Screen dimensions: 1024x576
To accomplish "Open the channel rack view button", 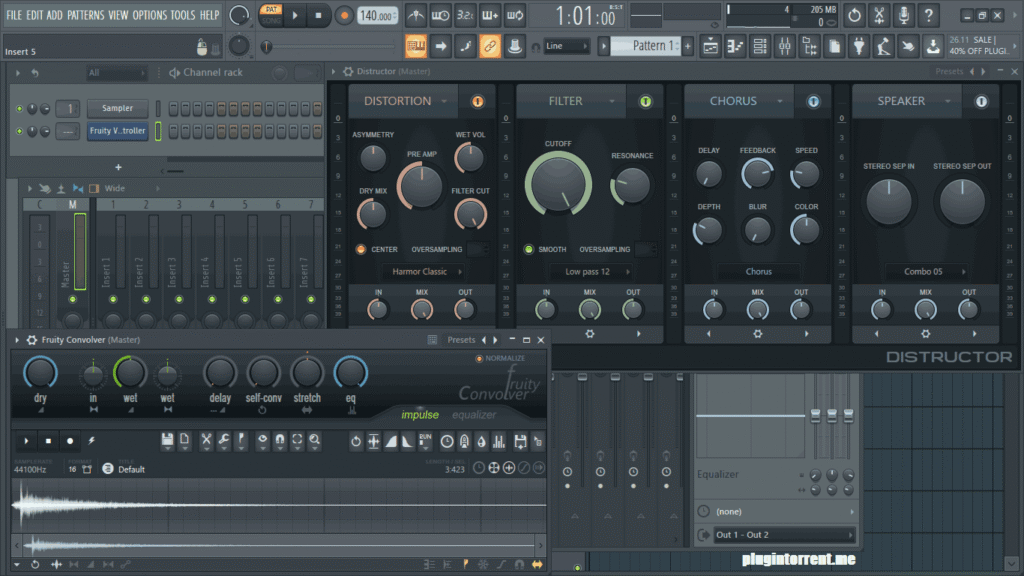I will click(760, 46).
